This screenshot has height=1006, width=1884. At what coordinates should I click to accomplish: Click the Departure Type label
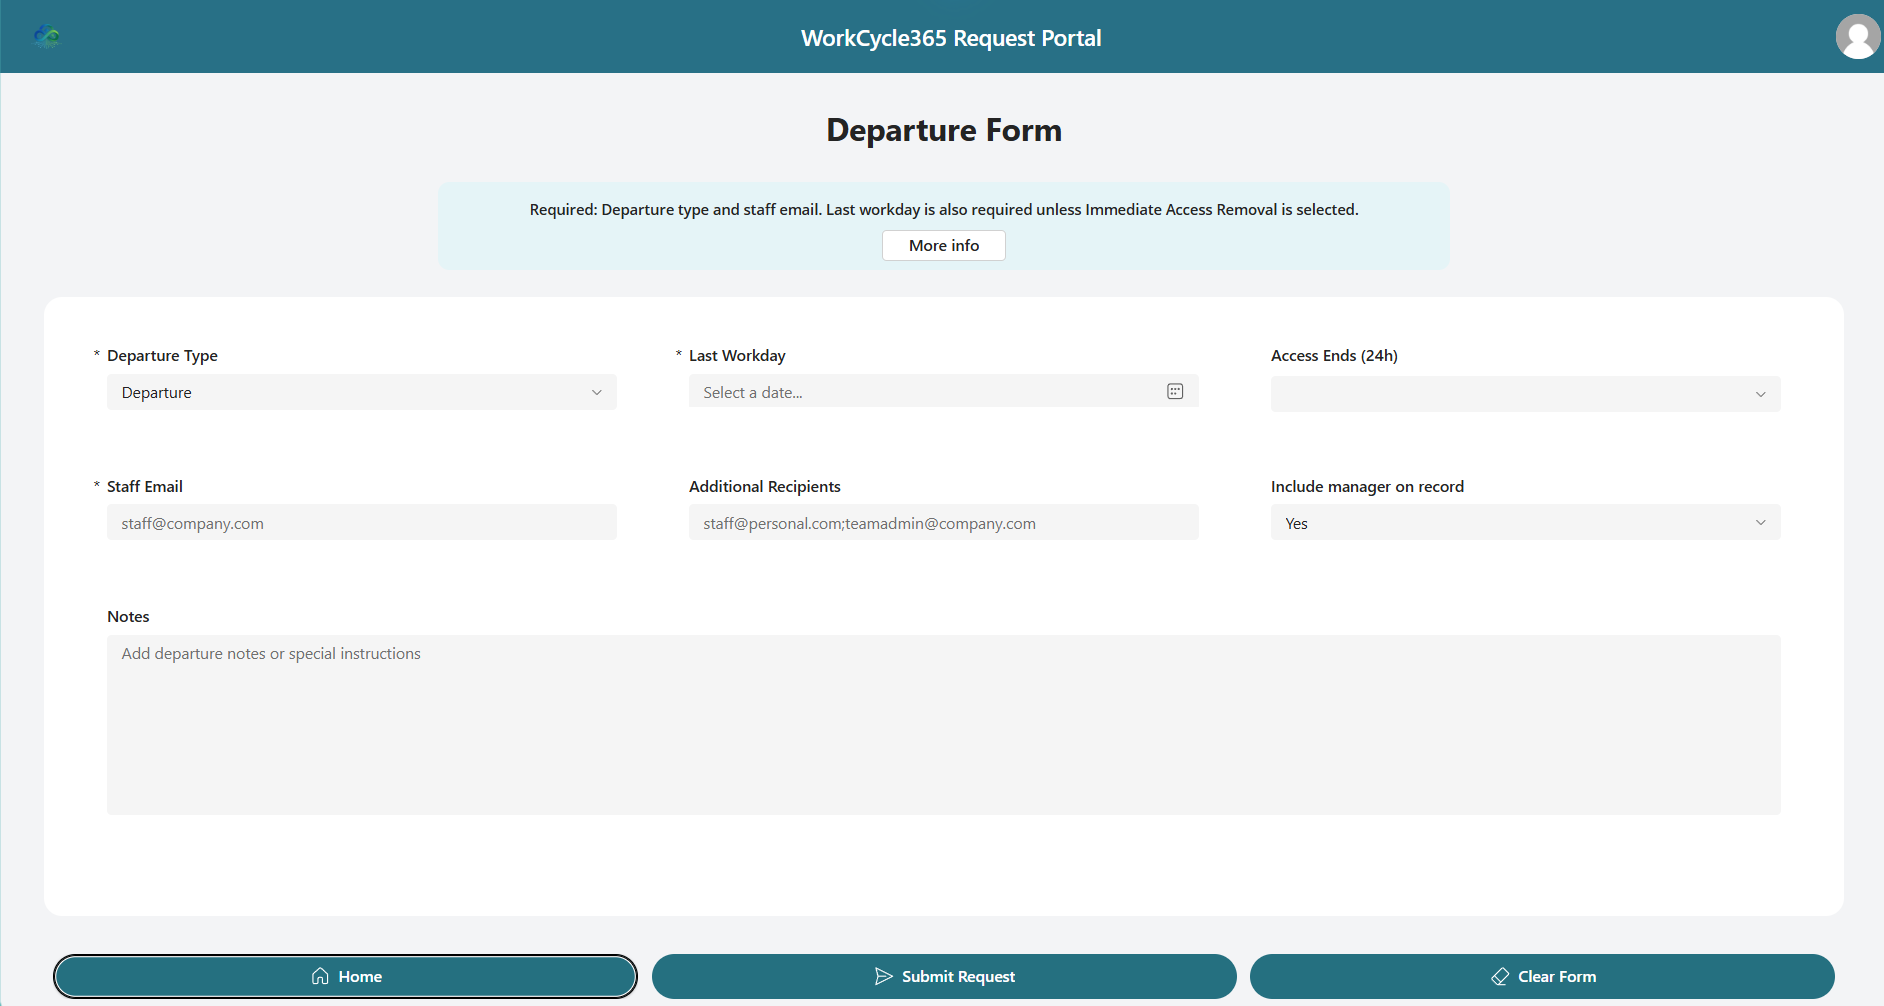pyautogui.click(x=162, y=356)
